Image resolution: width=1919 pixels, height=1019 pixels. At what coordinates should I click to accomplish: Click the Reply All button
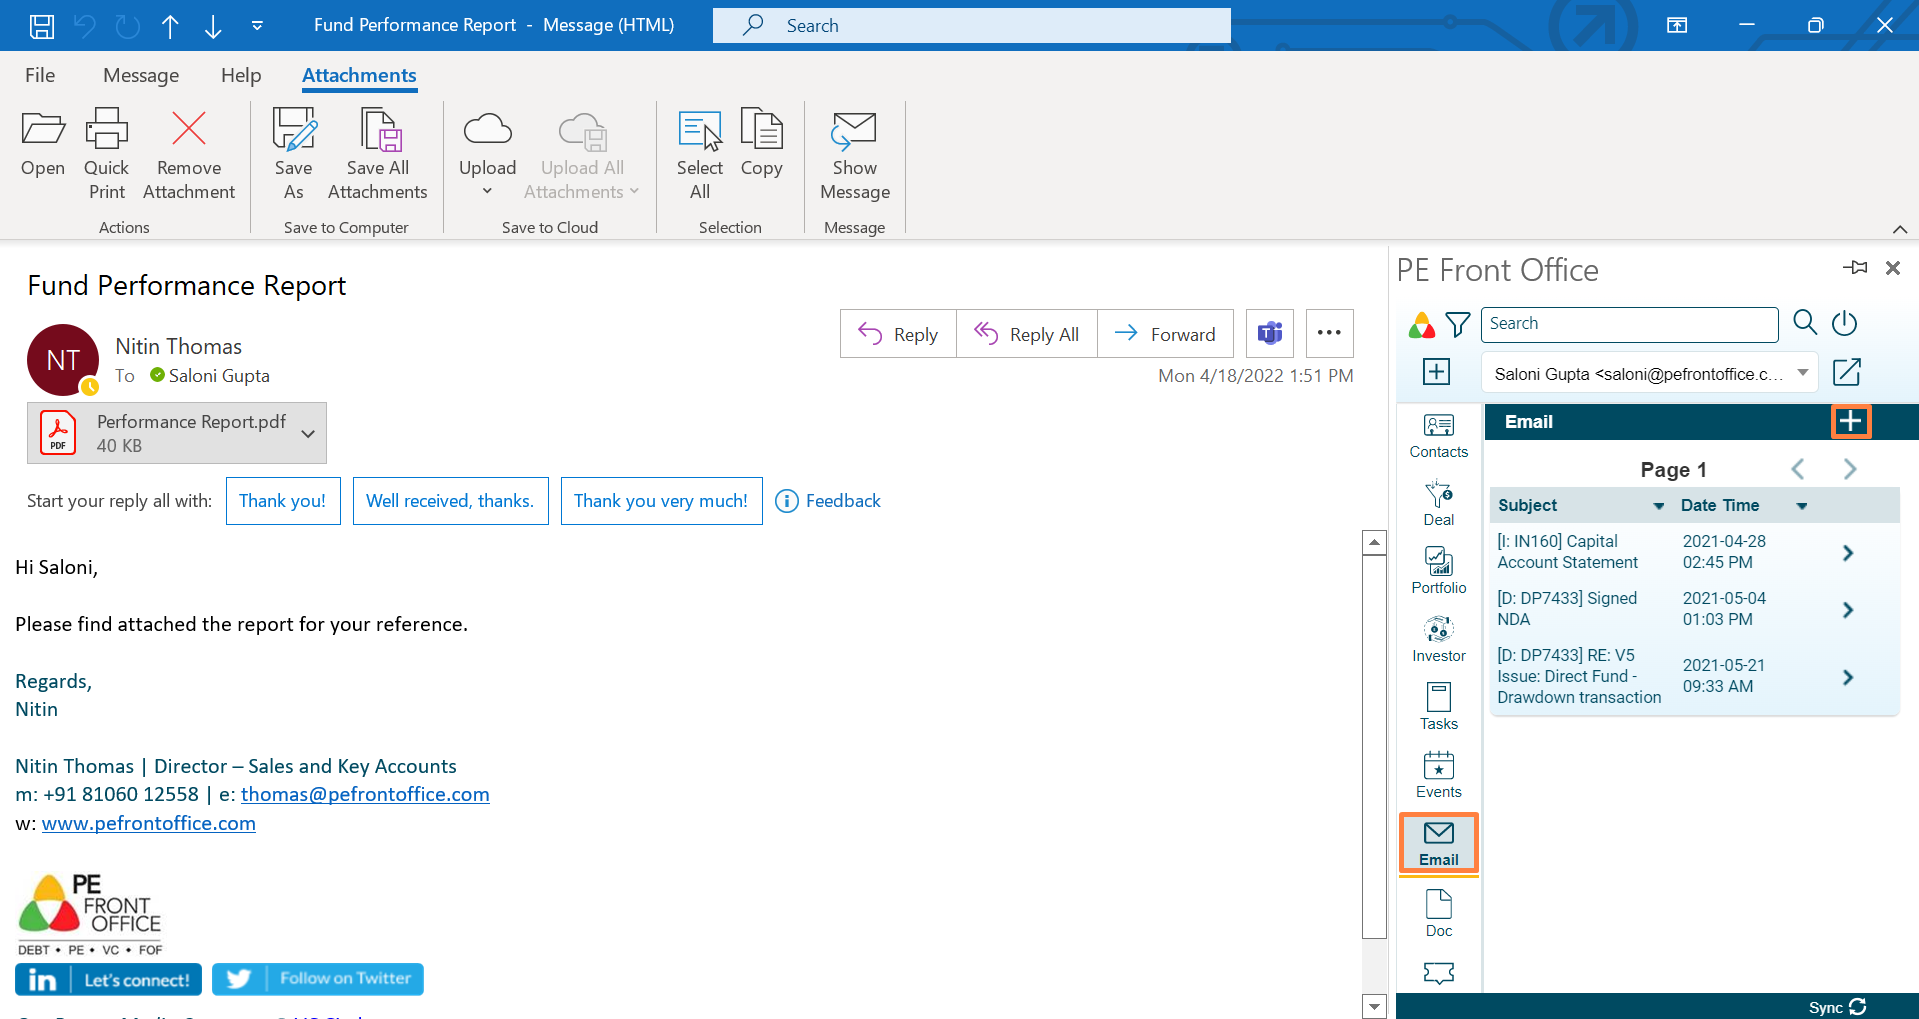coord(1027,334)
